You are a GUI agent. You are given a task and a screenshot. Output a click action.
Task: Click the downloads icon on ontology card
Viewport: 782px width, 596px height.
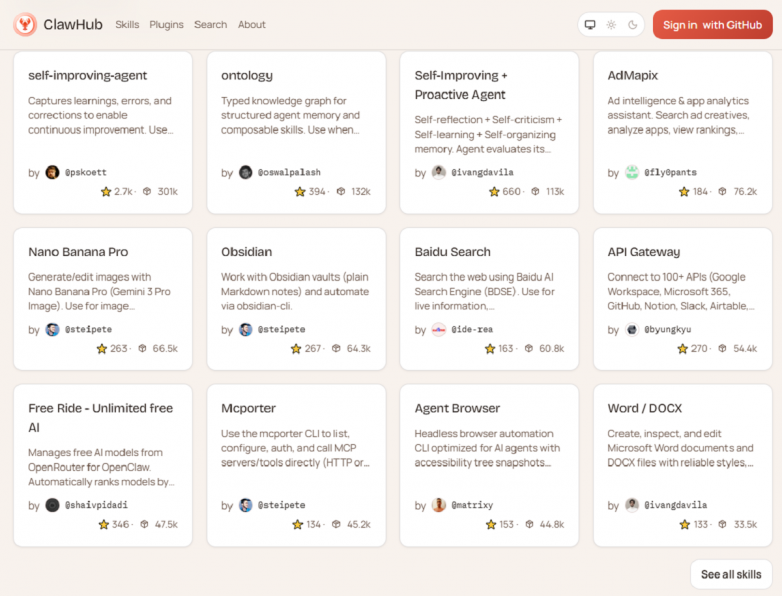click(341, 192)
